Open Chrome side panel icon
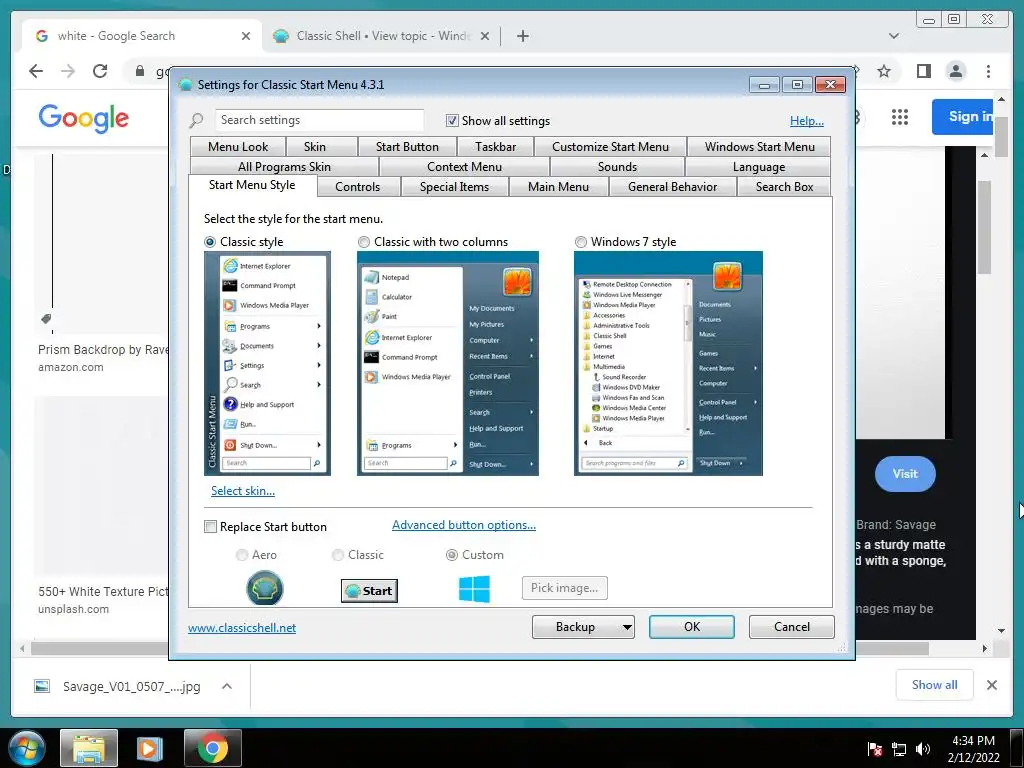The image size is (1024, 768). pyautogui.click(x=923, y=71)
